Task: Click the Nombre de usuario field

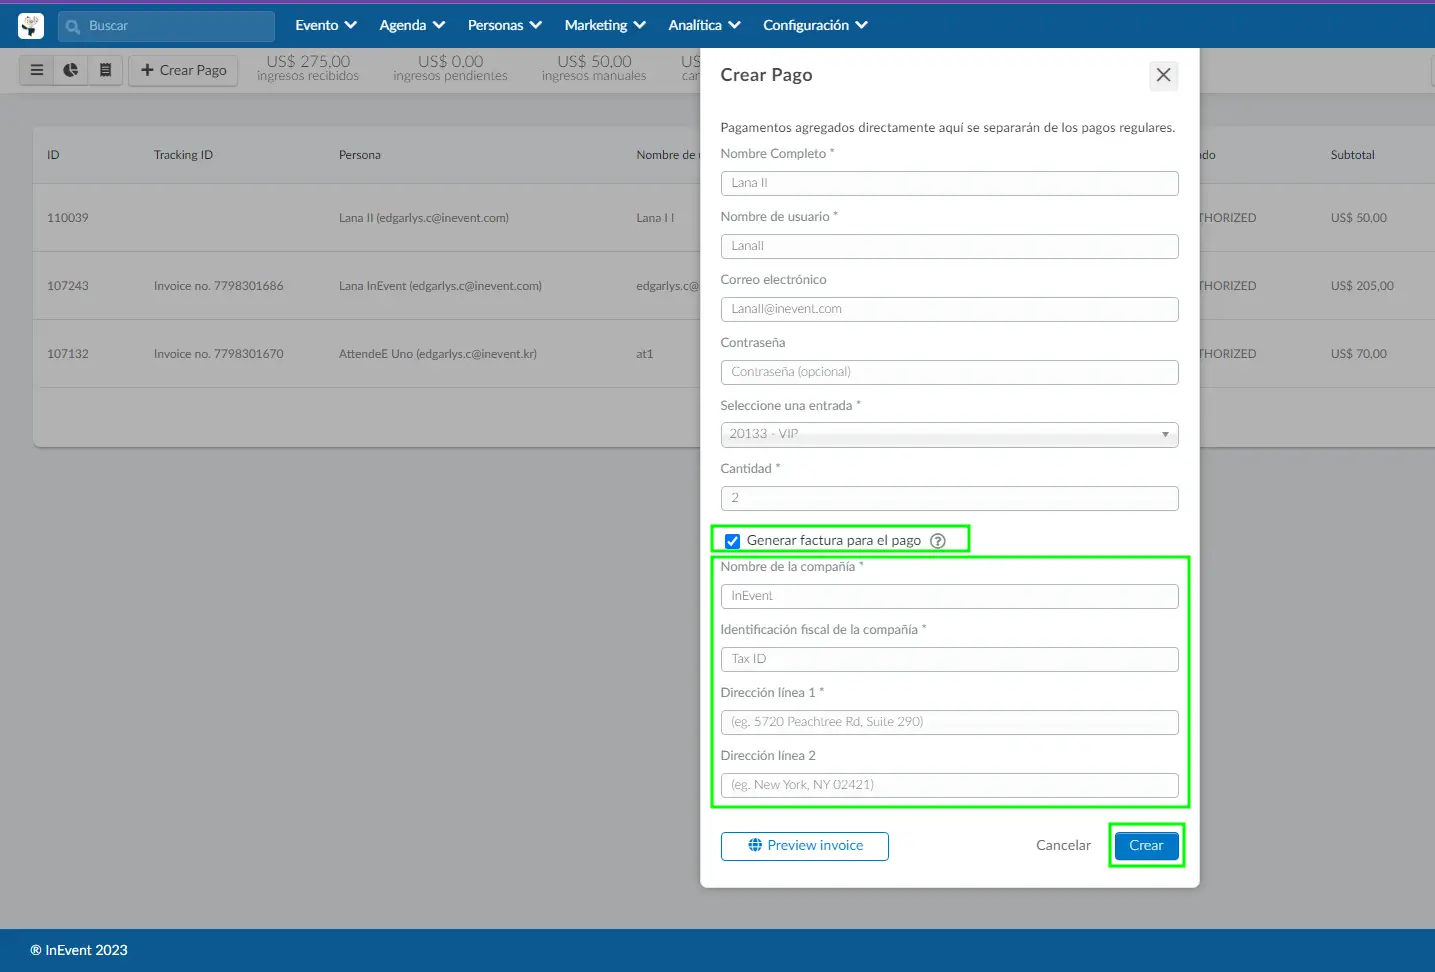Action: [949, 246]
